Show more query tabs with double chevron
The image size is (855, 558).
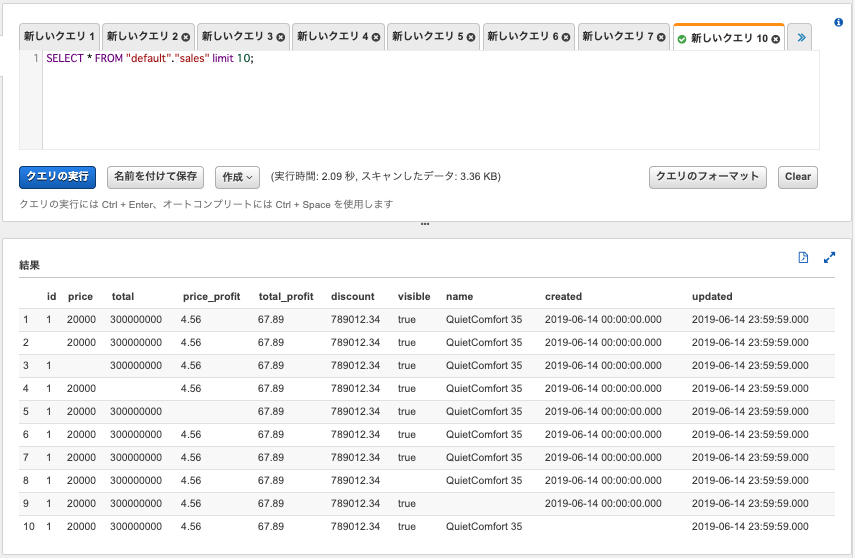800,37
